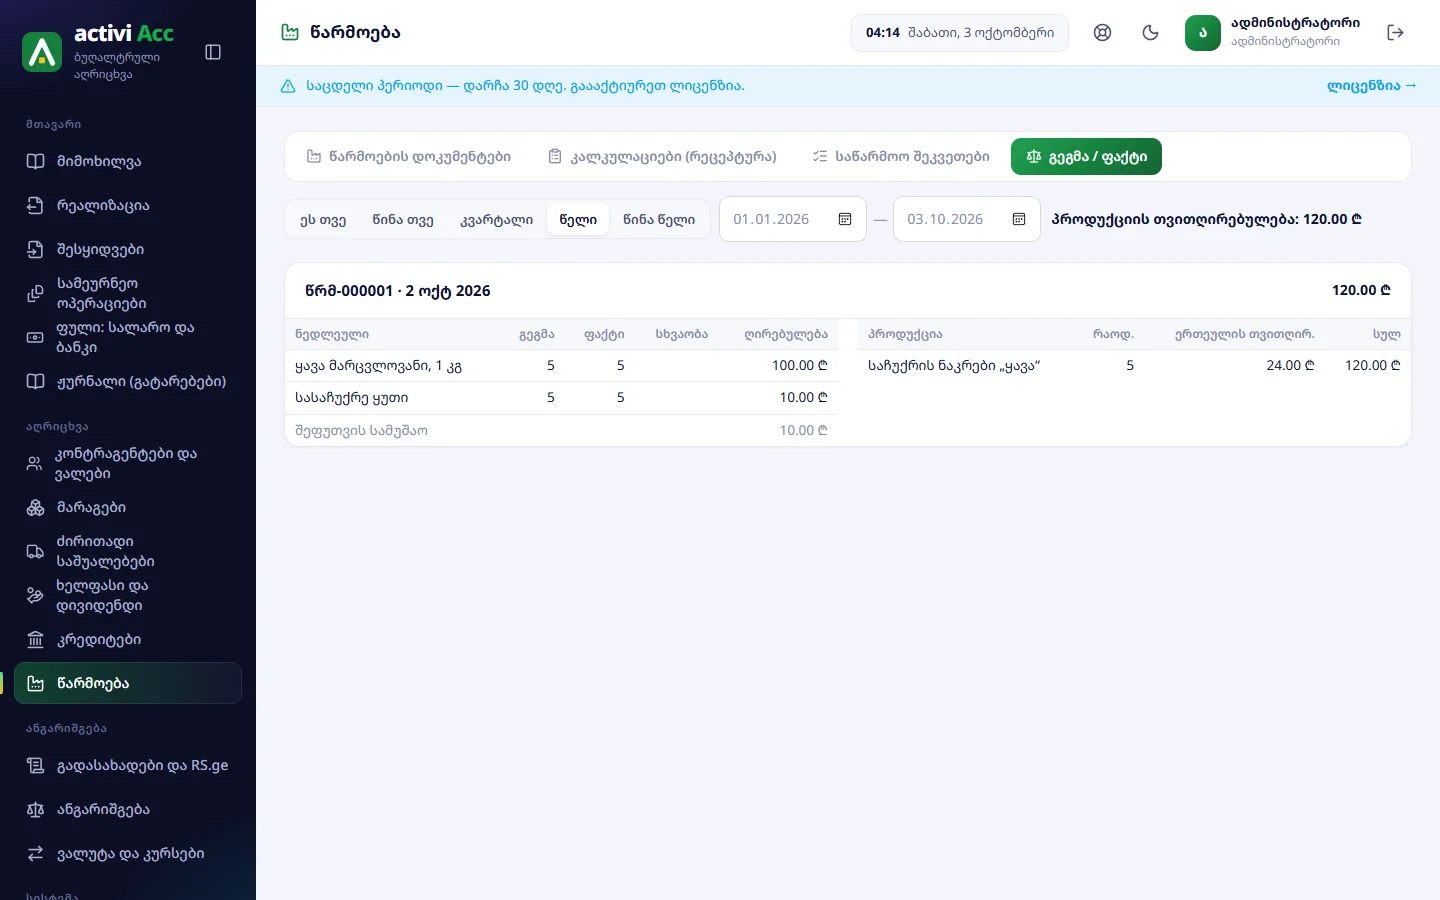Toggle dark mode with the moon icon
The height and width of the screenshot is (900, 1440).
pyautogui.click(x=1150, y=33)
